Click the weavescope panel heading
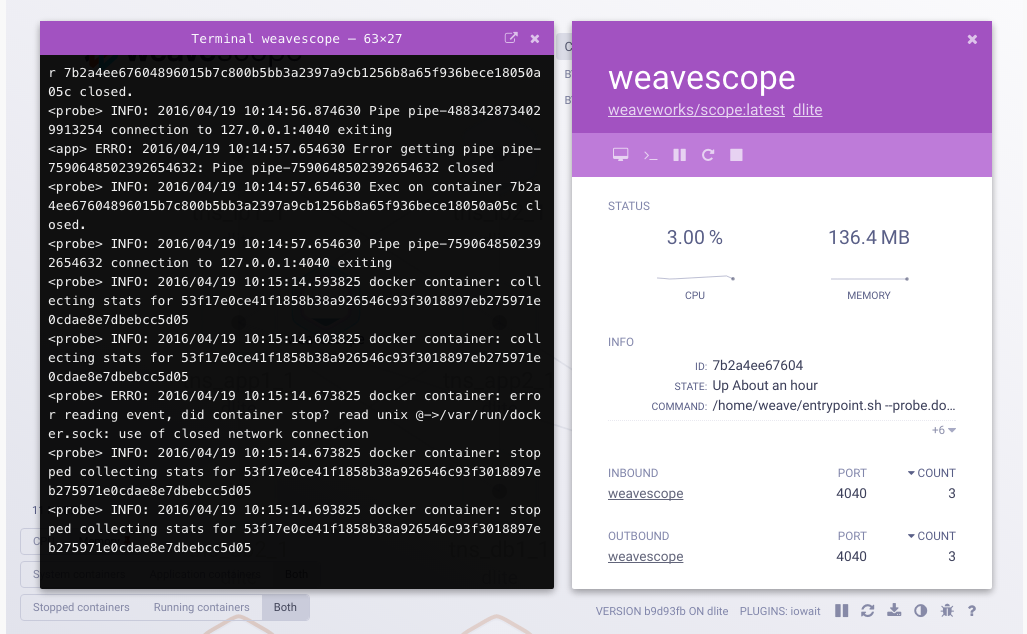Image resolution: width=1027 pixels, height=634 pixels. pyautogui.click(x=701, y=78)
